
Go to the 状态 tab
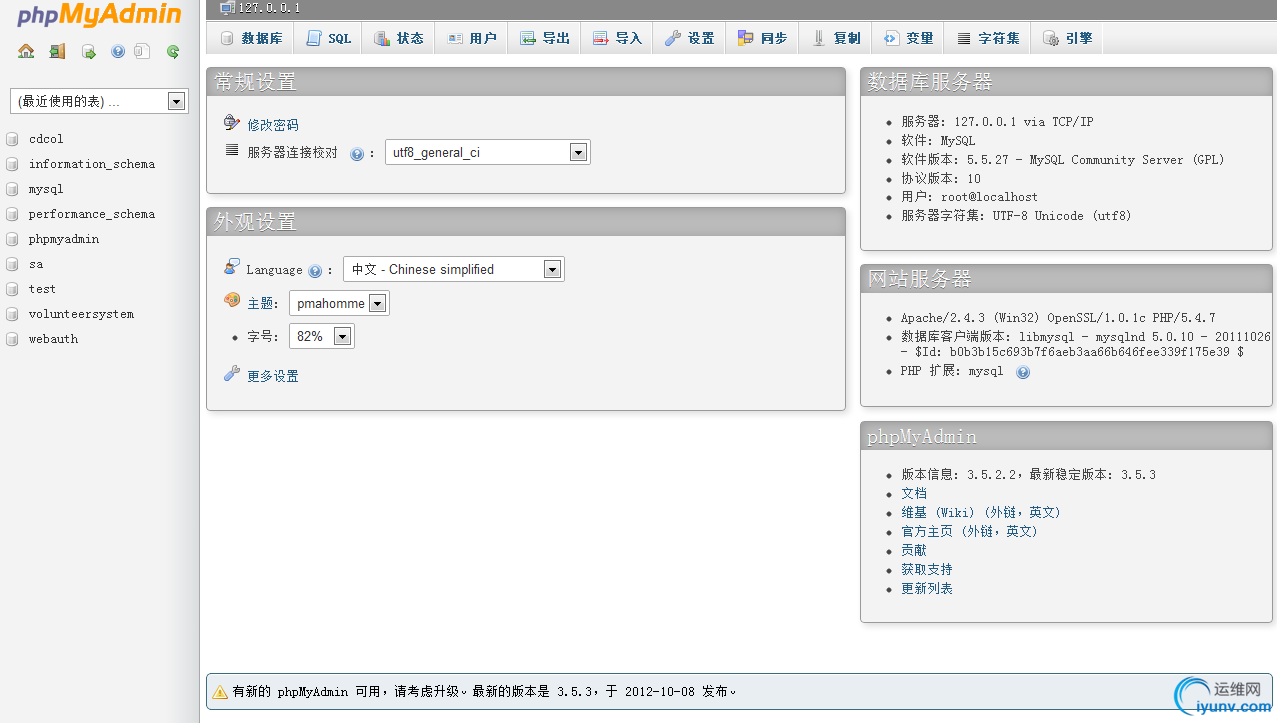click(398, 38)
